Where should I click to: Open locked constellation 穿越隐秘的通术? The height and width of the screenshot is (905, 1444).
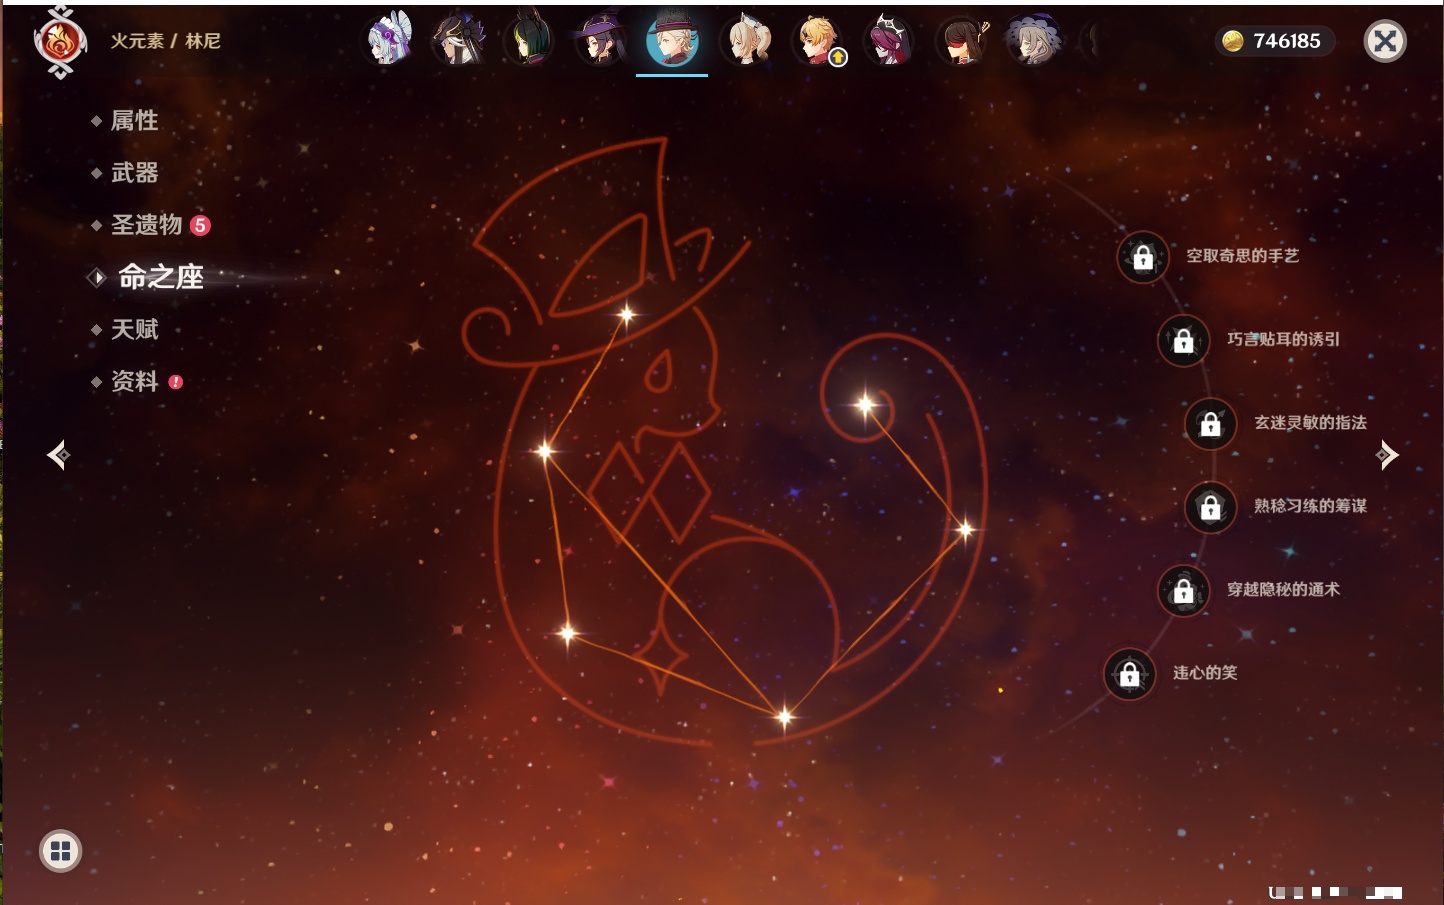[x=1184, y=591]
